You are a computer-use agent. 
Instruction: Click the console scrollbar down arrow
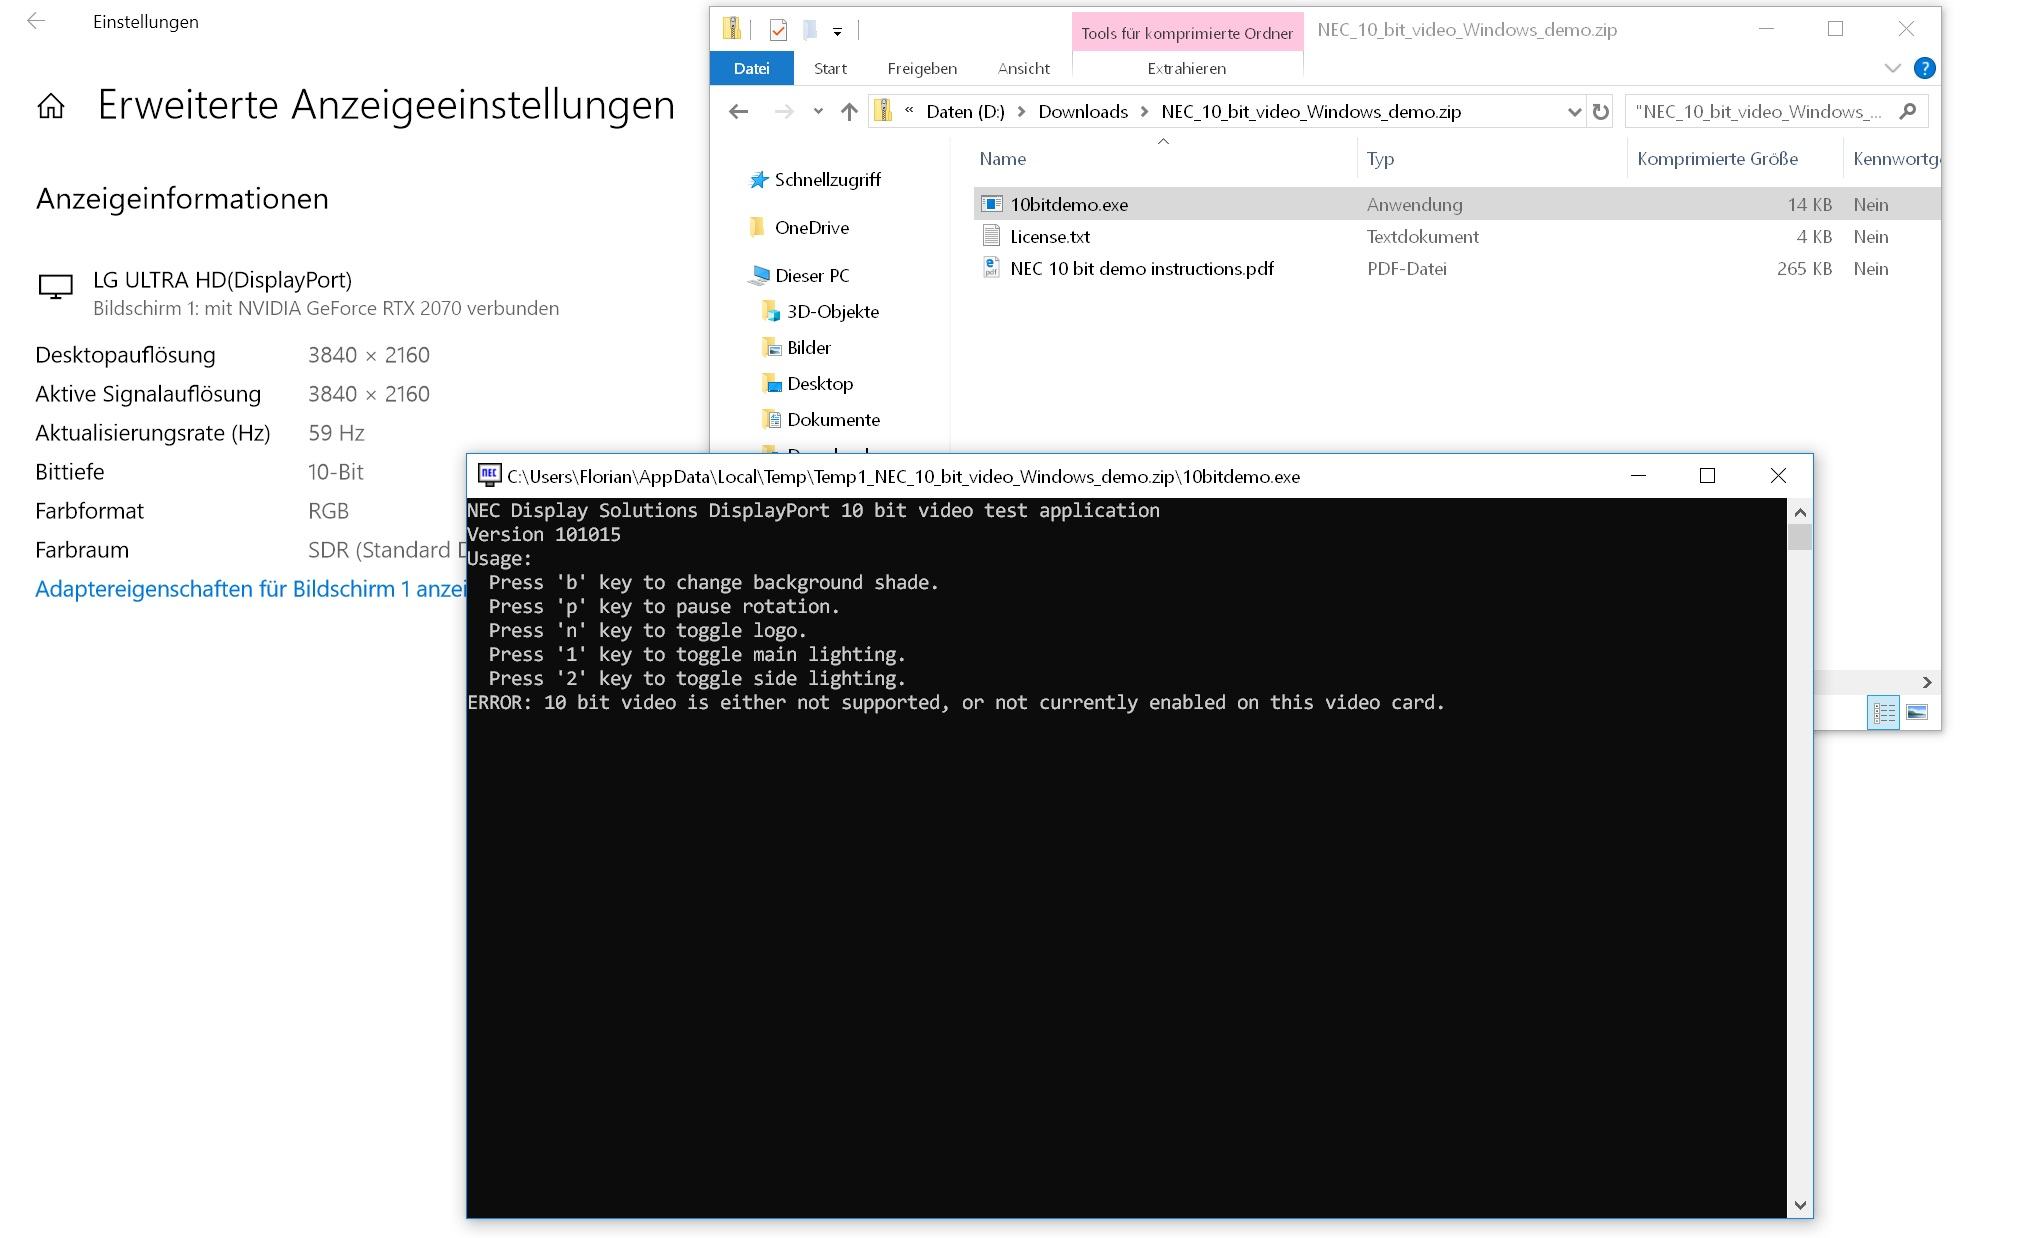click(1800, 1205)
